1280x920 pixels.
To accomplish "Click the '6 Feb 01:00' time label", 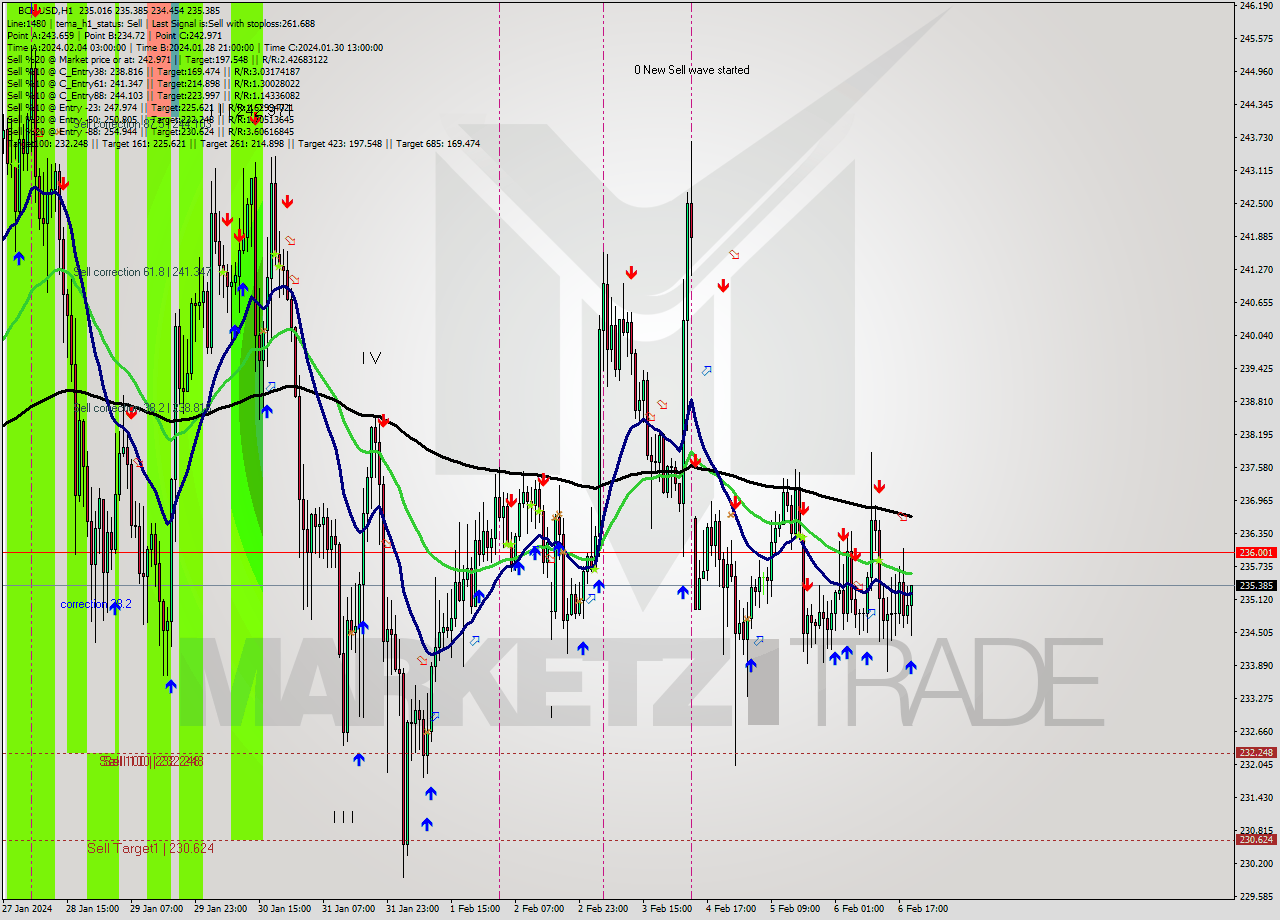I will (x=858, y=909).
